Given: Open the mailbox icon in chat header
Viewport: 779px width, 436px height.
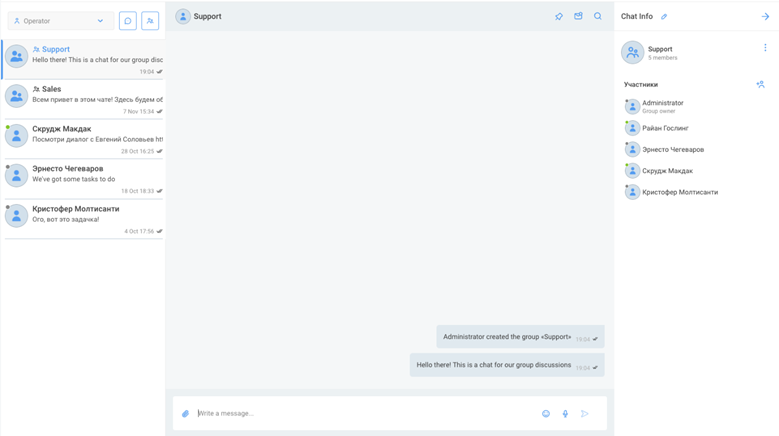Looking at the screenshot, I should pyautogui.click(x=578, y=16).
